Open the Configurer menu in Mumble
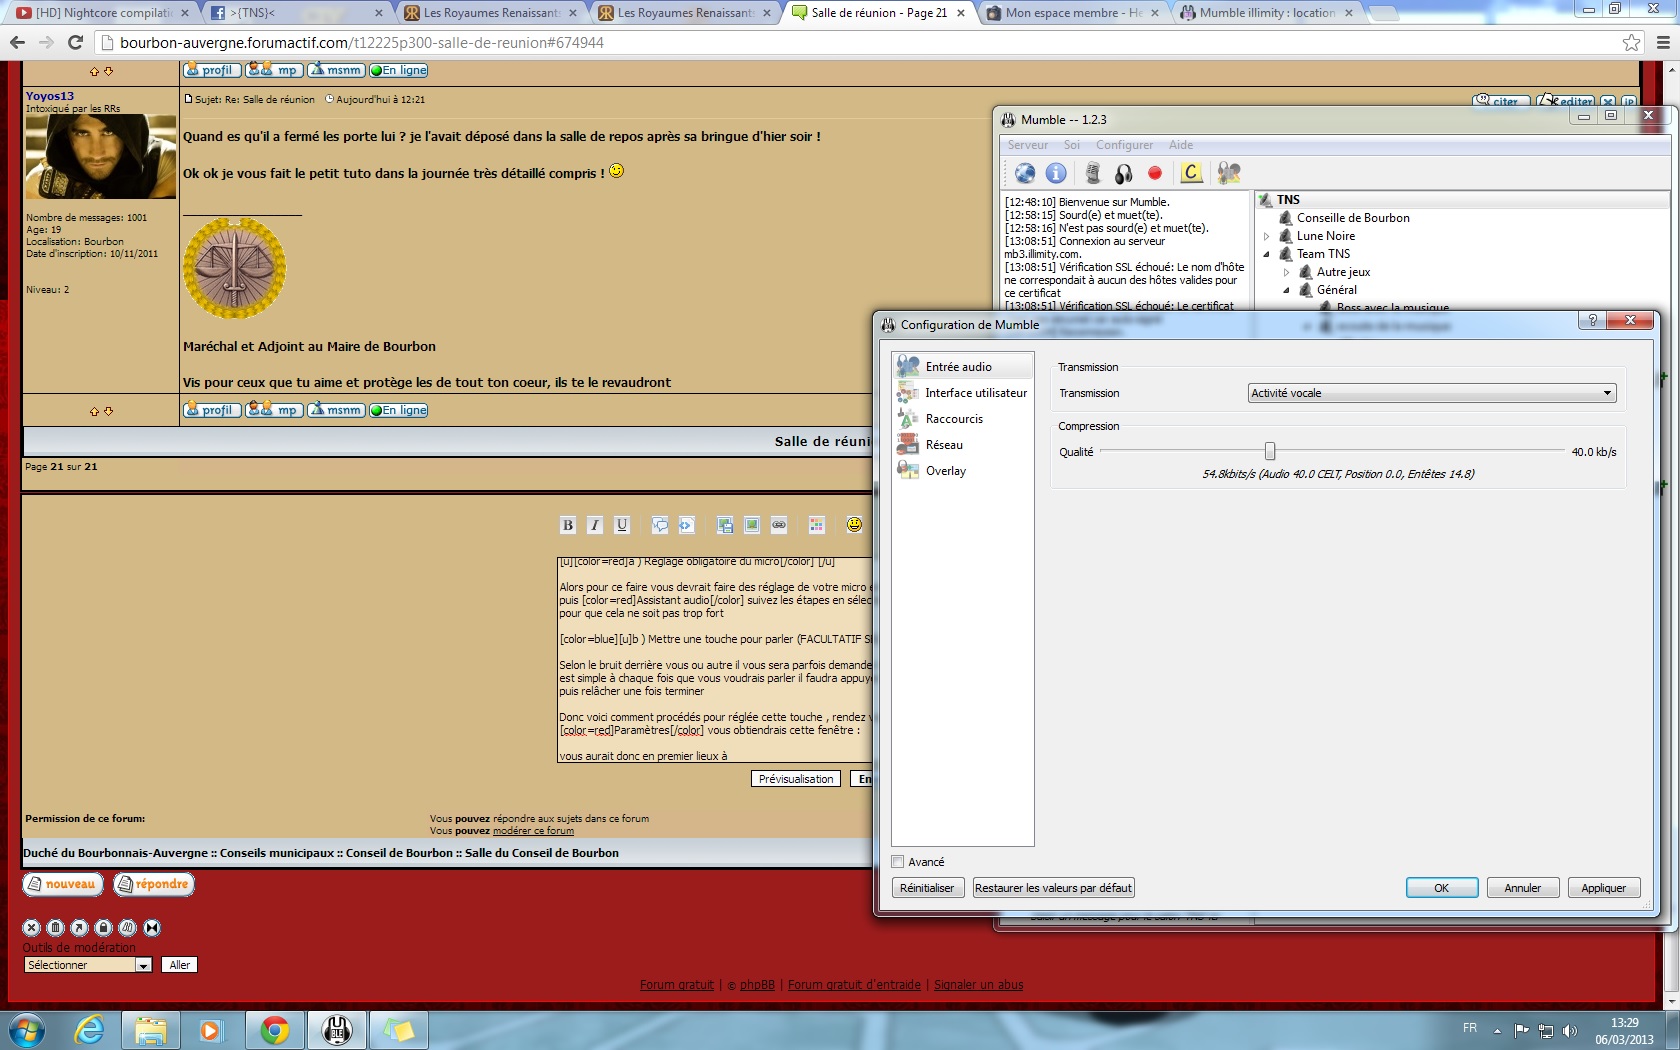 (1124, 145)
